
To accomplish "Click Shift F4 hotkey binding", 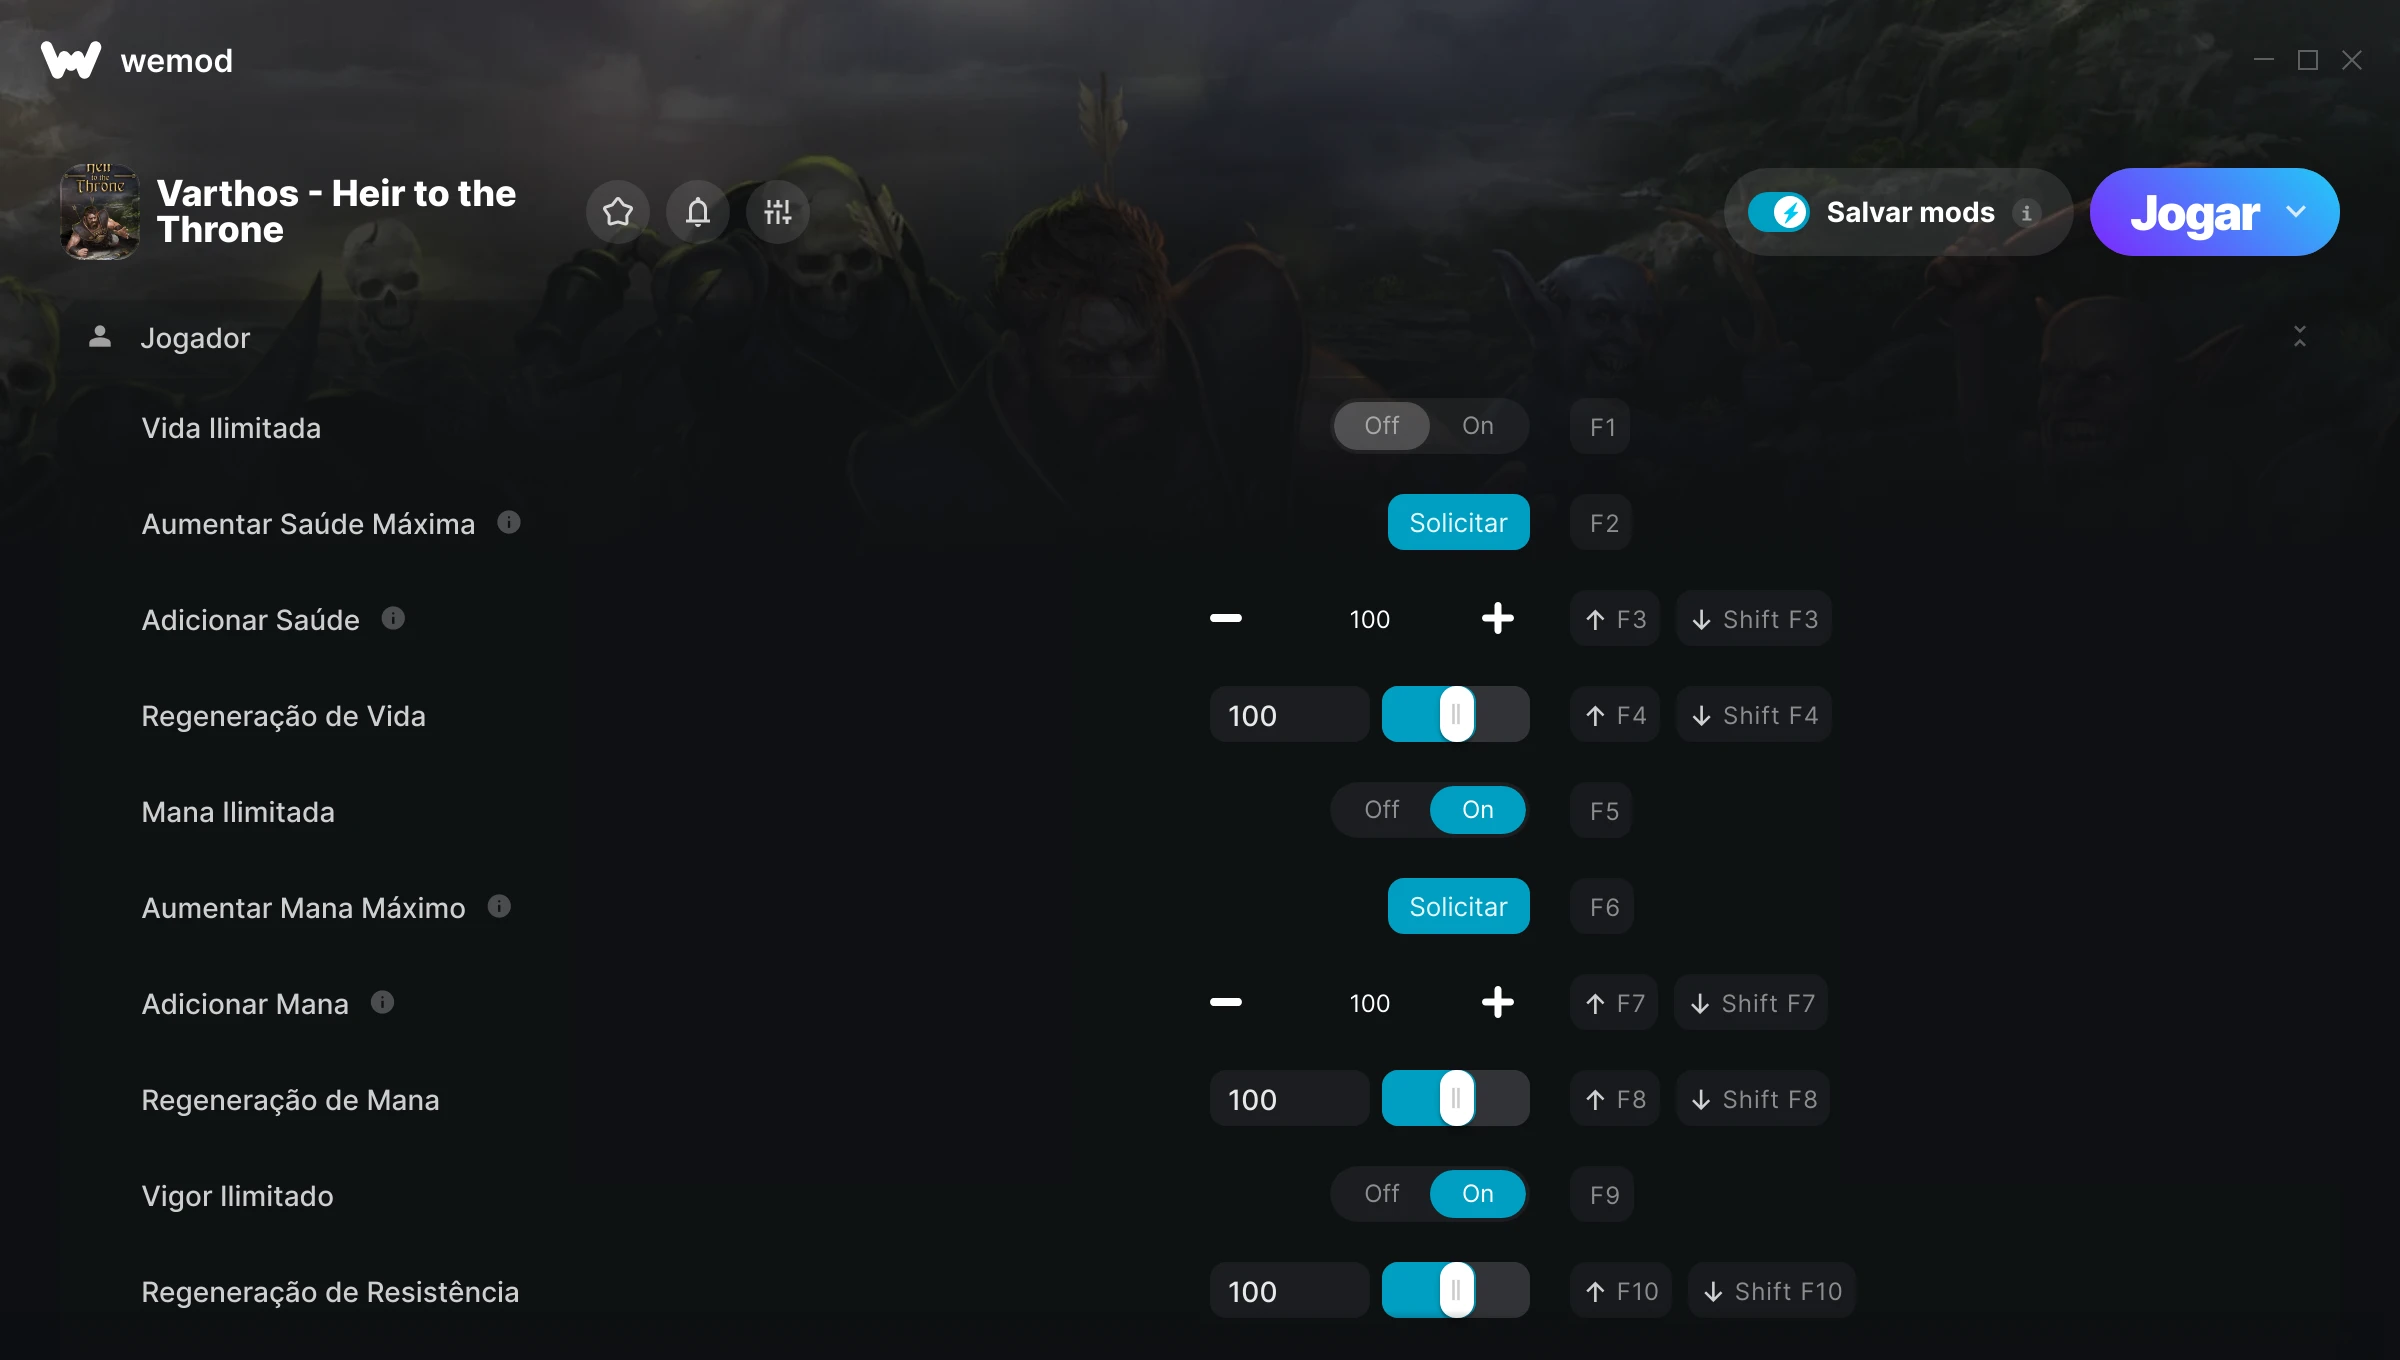I will [1754, 715].
